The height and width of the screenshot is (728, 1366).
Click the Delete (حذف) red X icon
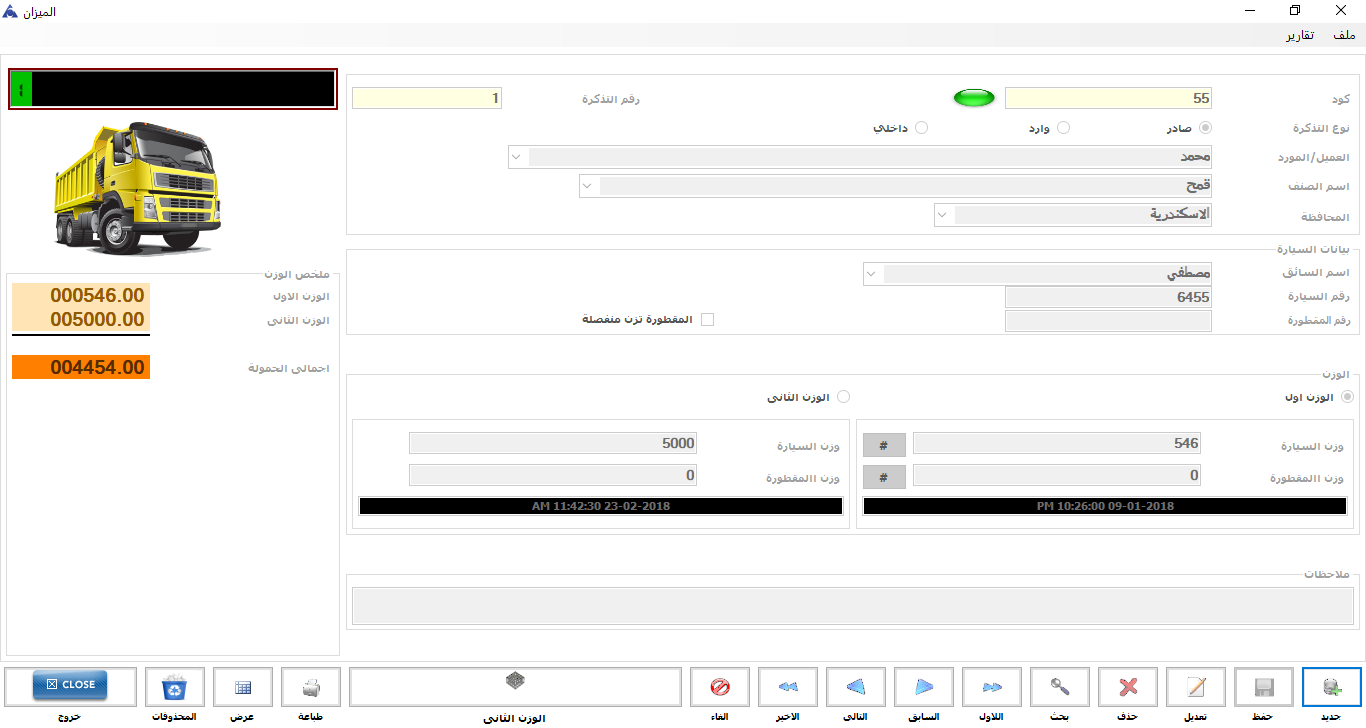tap(1128, 687)
